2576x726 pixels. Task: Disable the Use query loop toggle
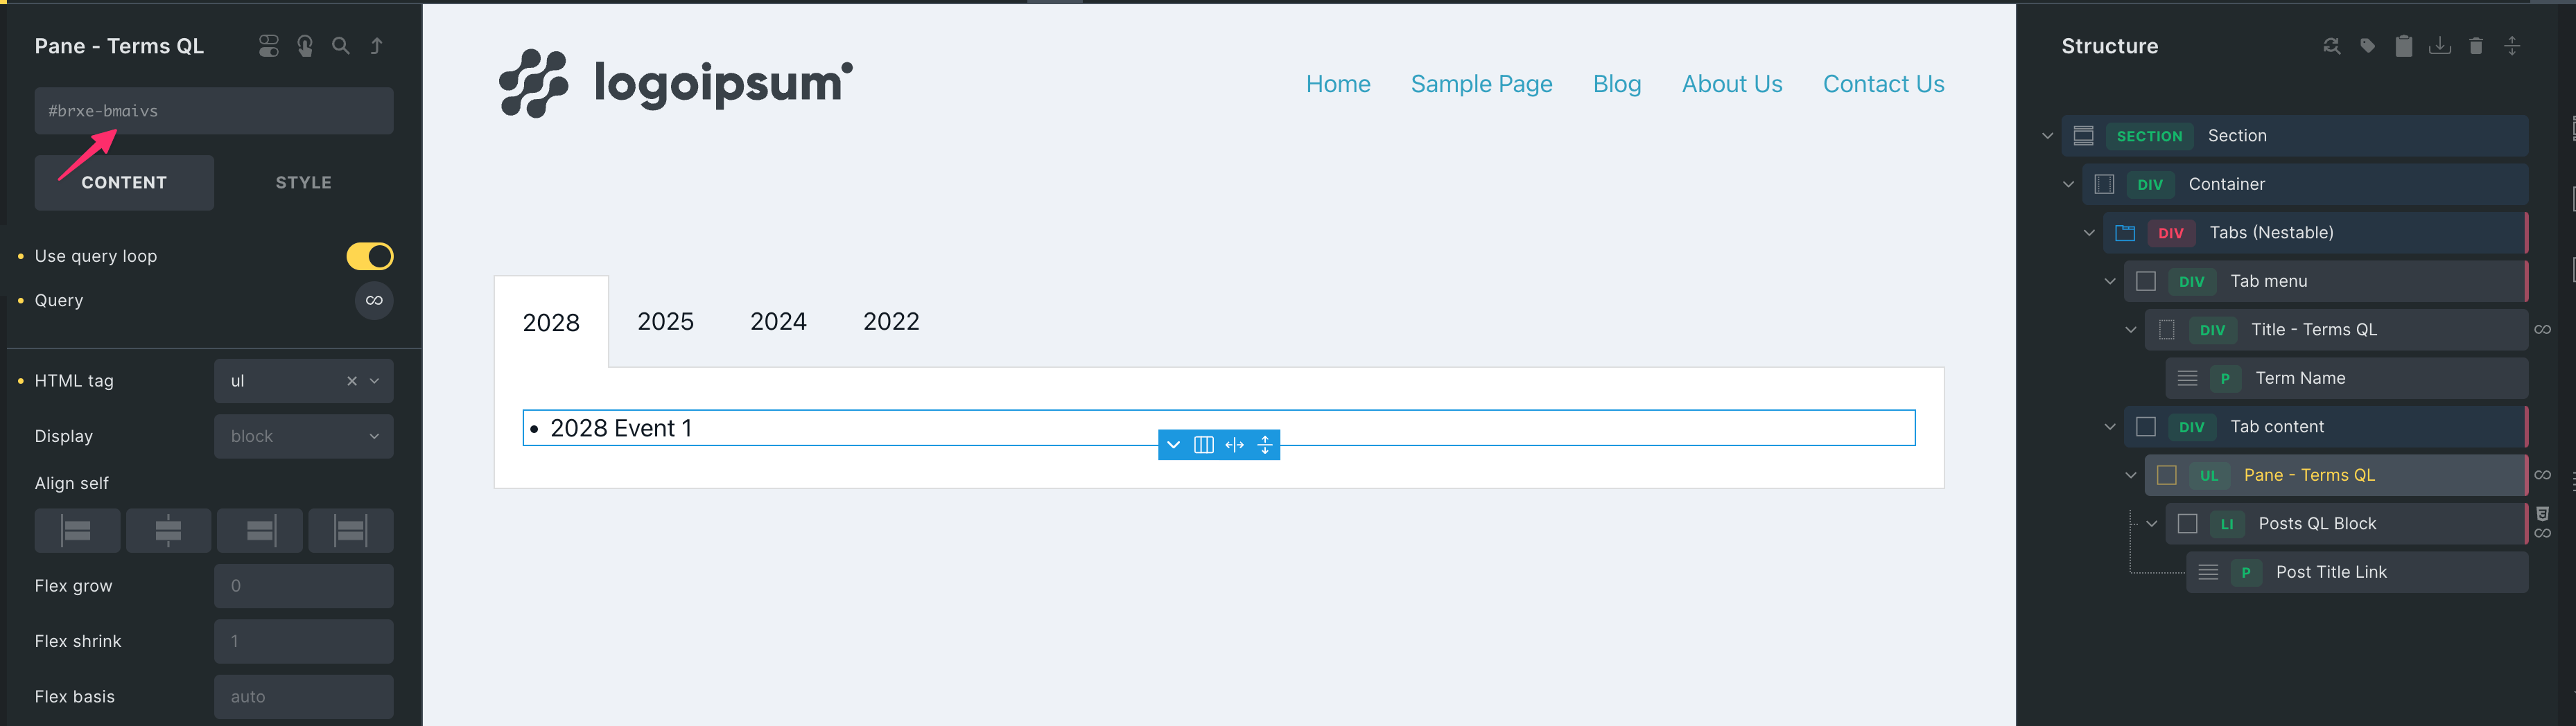click(x=369, y=256)
